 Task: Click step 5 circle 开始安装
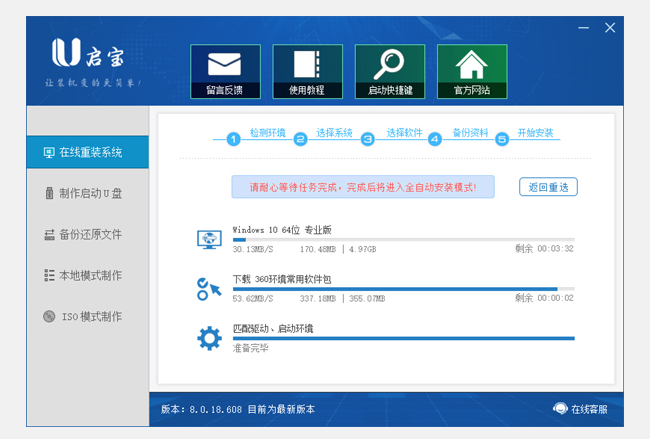point(502,139)
